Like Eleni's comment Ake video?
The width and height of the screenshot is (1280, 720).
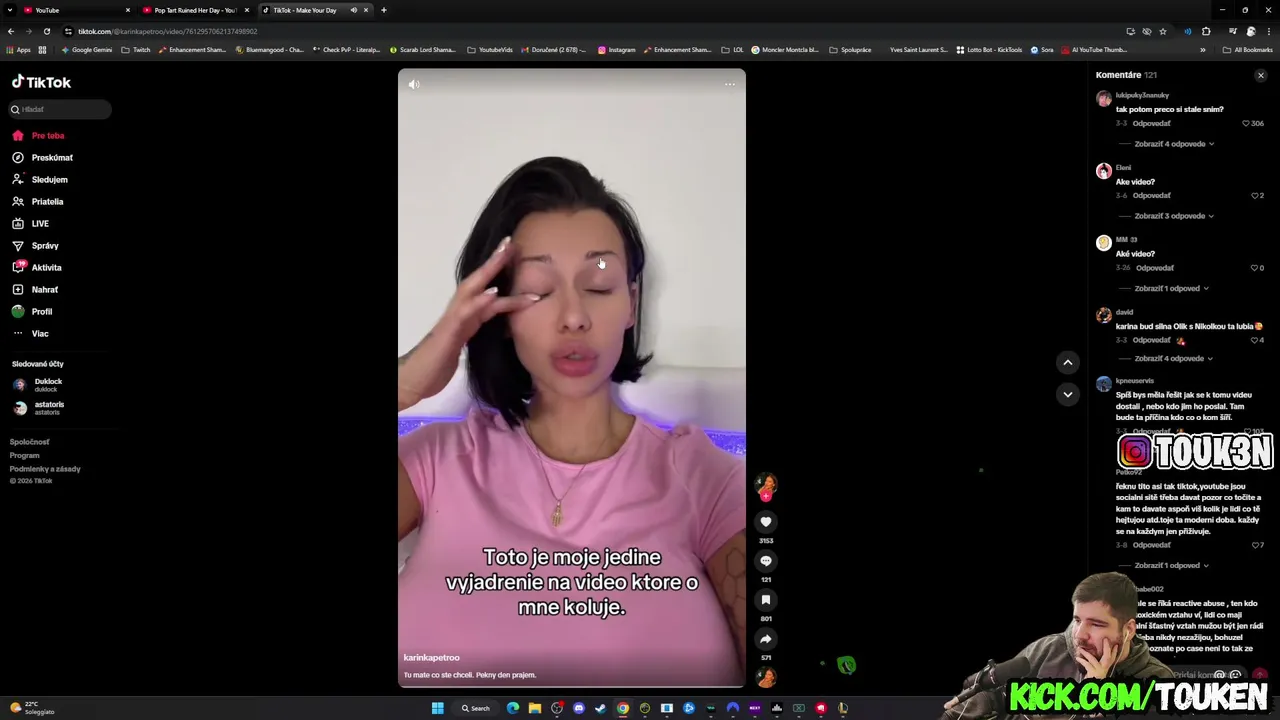[1255, 195]
